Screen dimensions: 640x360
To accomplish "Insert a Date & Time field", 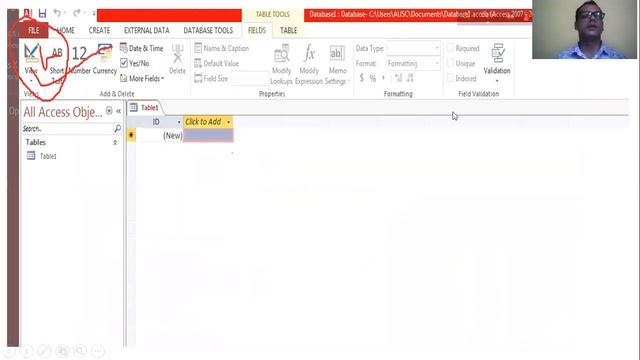I will point(141,48).
